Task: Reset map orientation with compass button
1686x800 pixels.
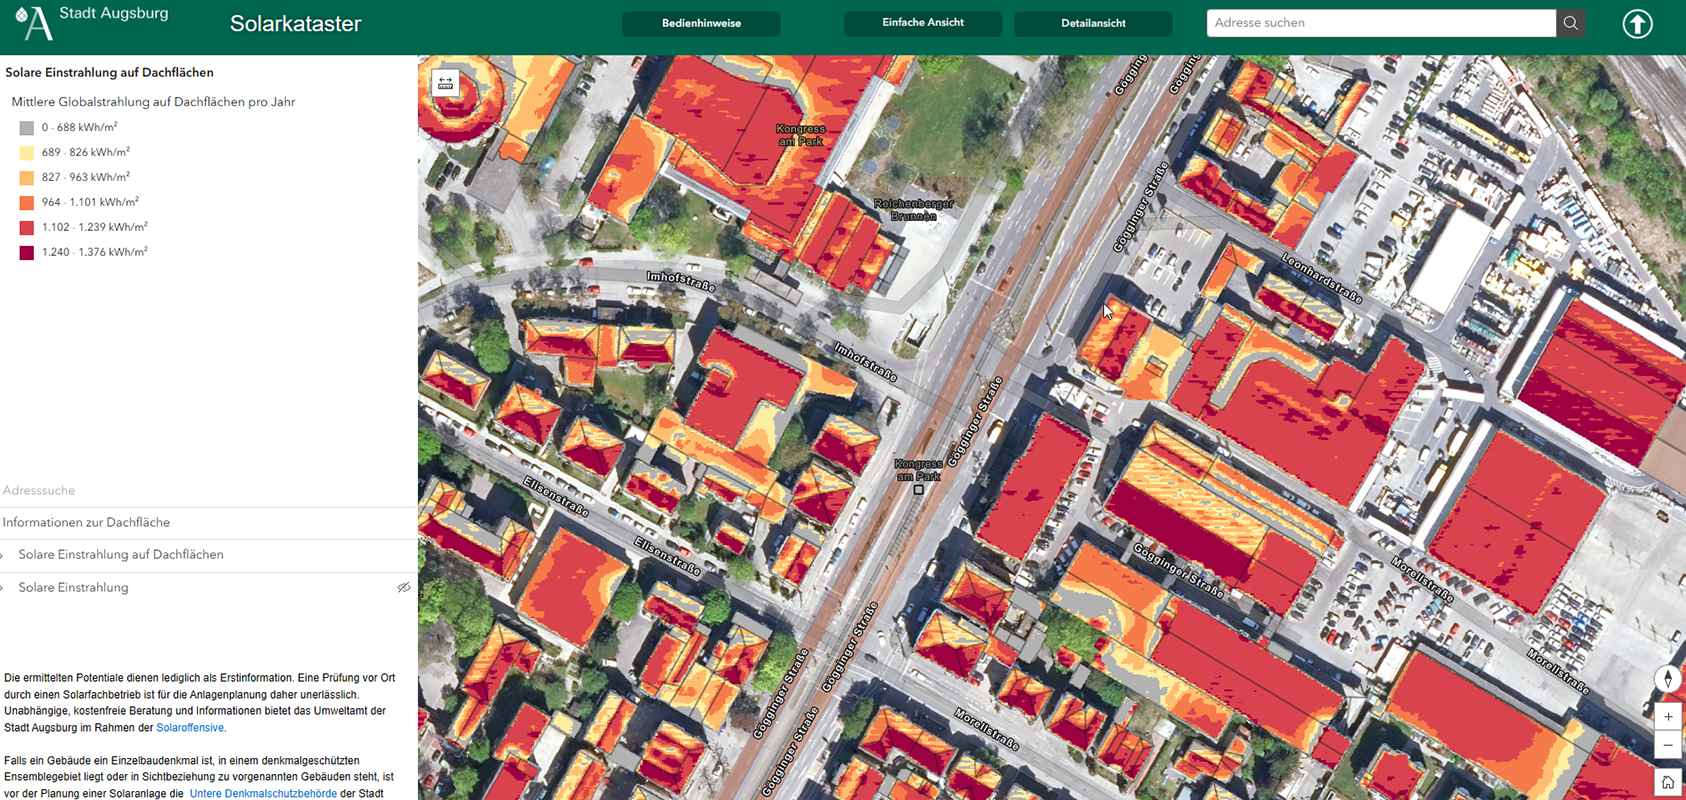Action: 1667,679
